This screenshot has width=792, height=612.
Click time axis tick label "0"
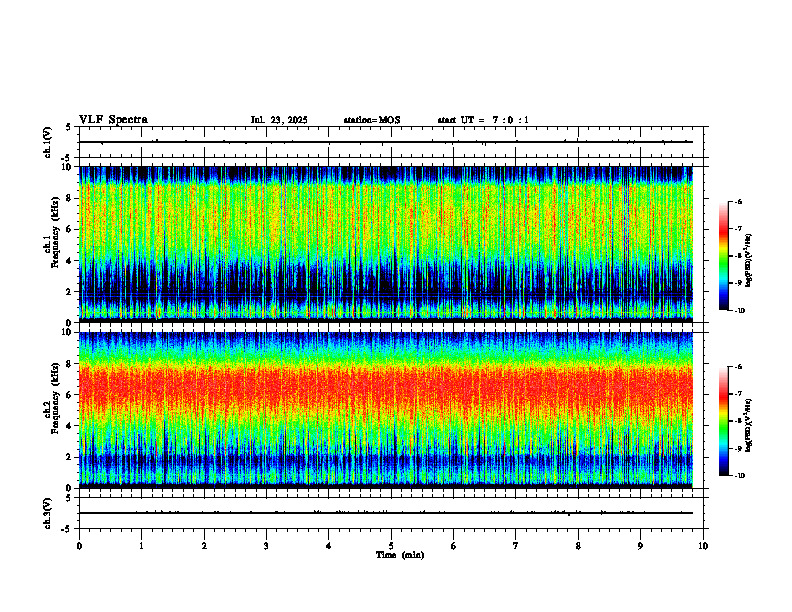(79, 546)
